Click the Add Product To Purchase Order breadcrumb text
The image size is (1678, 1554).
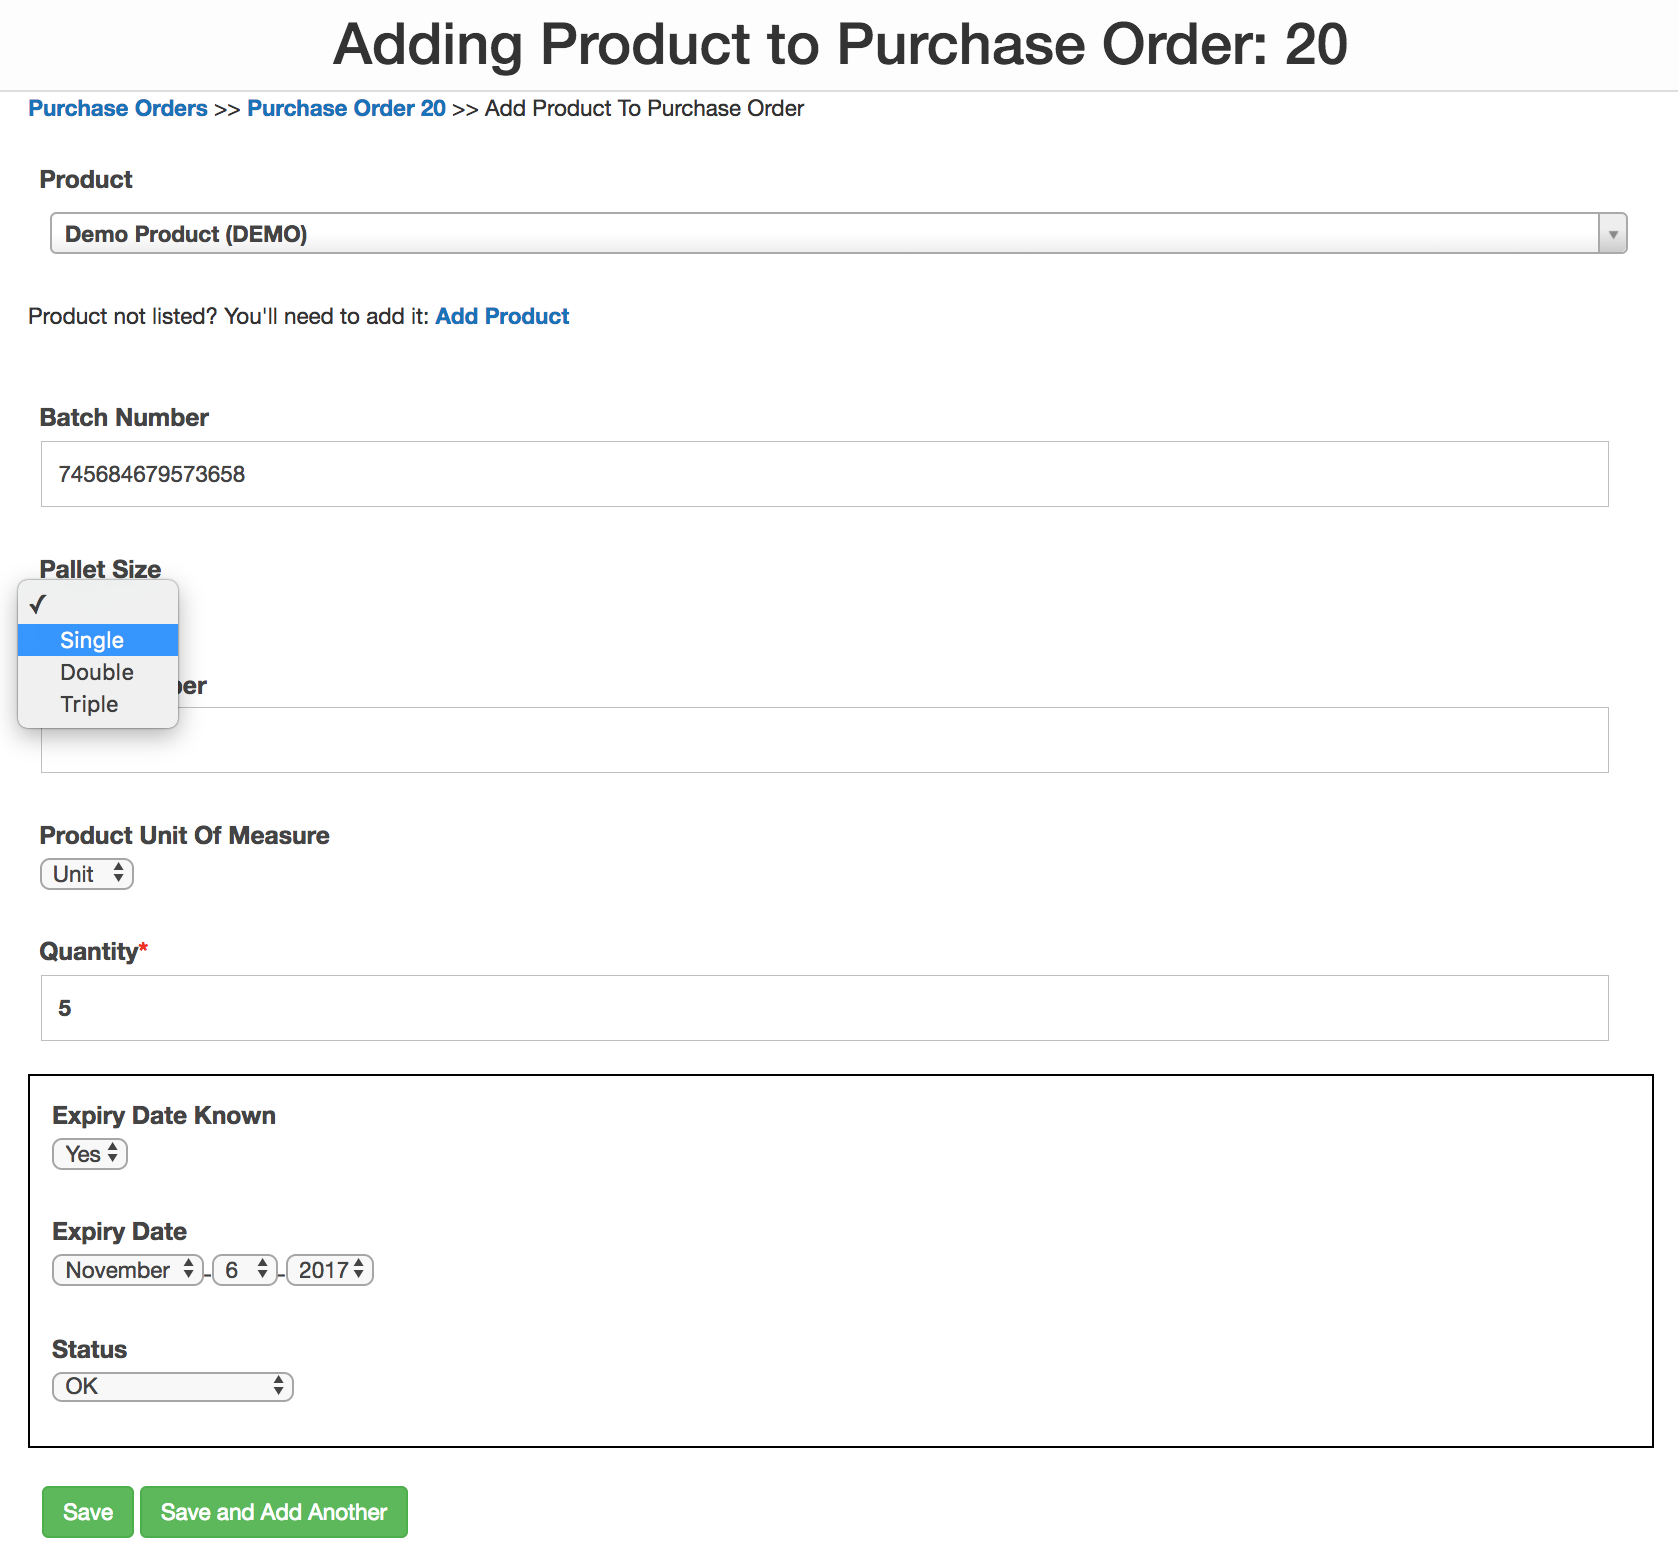pos(644,108)
